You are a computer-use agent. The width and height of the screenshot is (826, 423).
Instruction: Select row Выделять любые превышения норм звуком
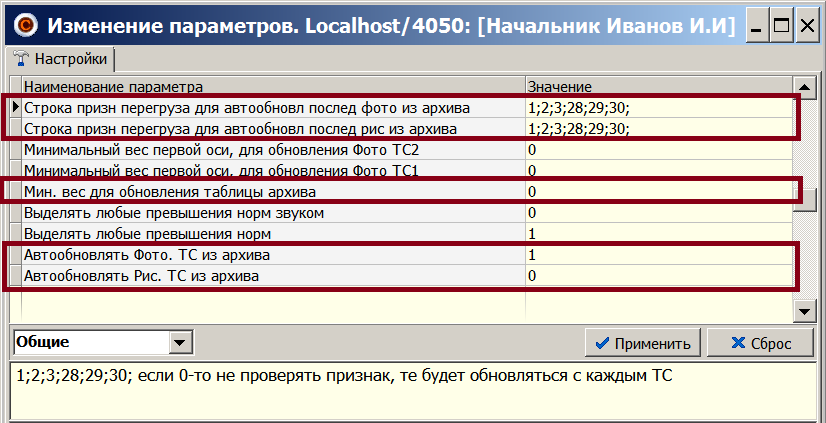click(272, 212)
